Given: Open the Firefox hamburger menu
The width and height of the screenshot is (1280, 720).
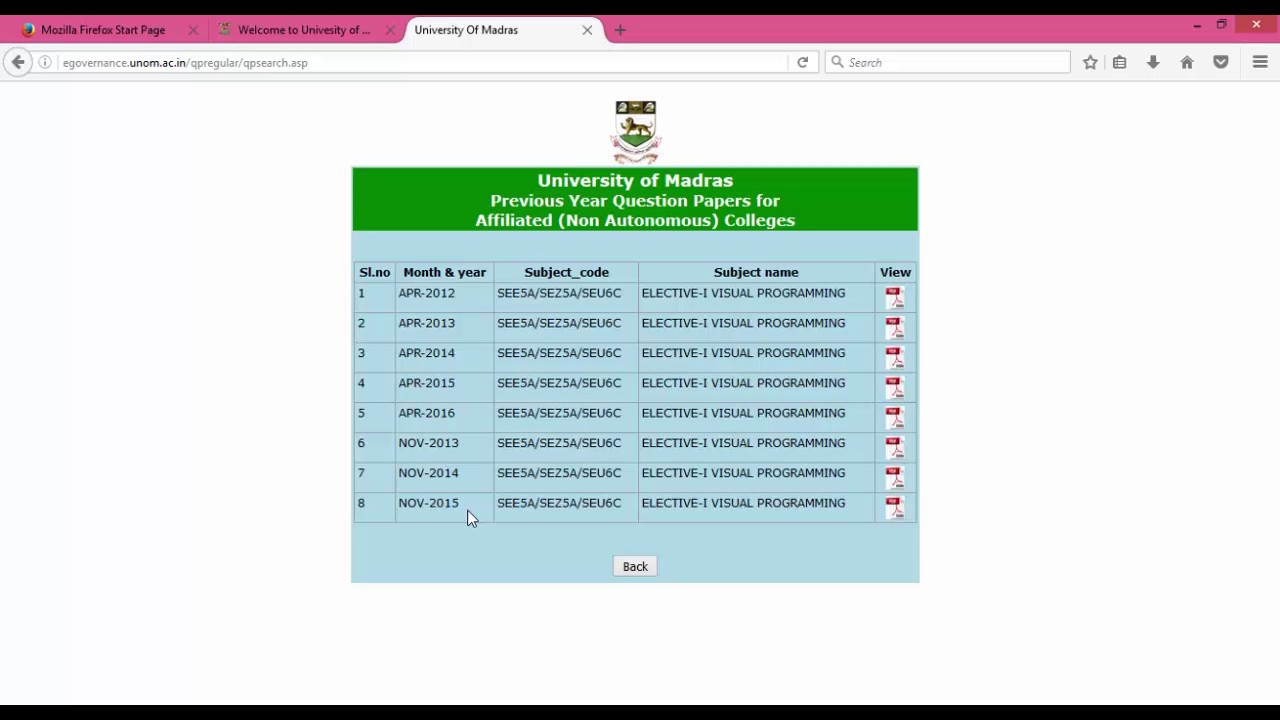Looking at the screenshot, I should click(x=1260, y=62).
